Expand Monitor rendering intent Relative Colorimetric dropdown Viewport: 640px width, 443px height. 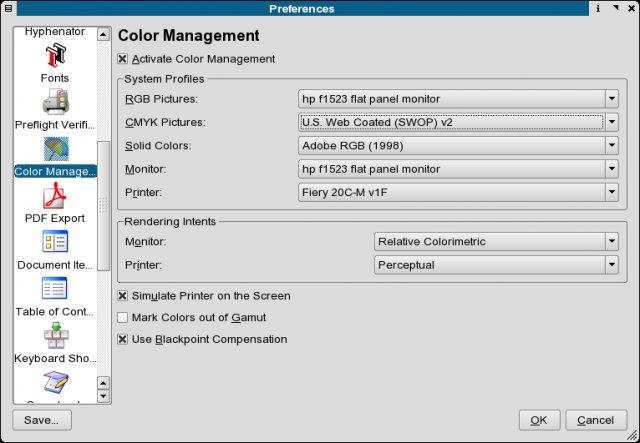(x=496, y=241)
